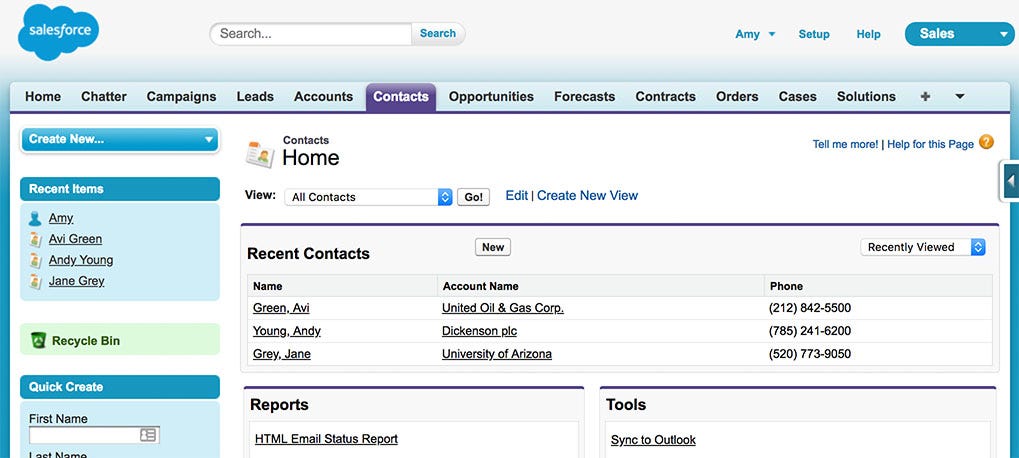Click the plus icon for all tabs
Screen dimensions: 1019x458
click(925, 97)
